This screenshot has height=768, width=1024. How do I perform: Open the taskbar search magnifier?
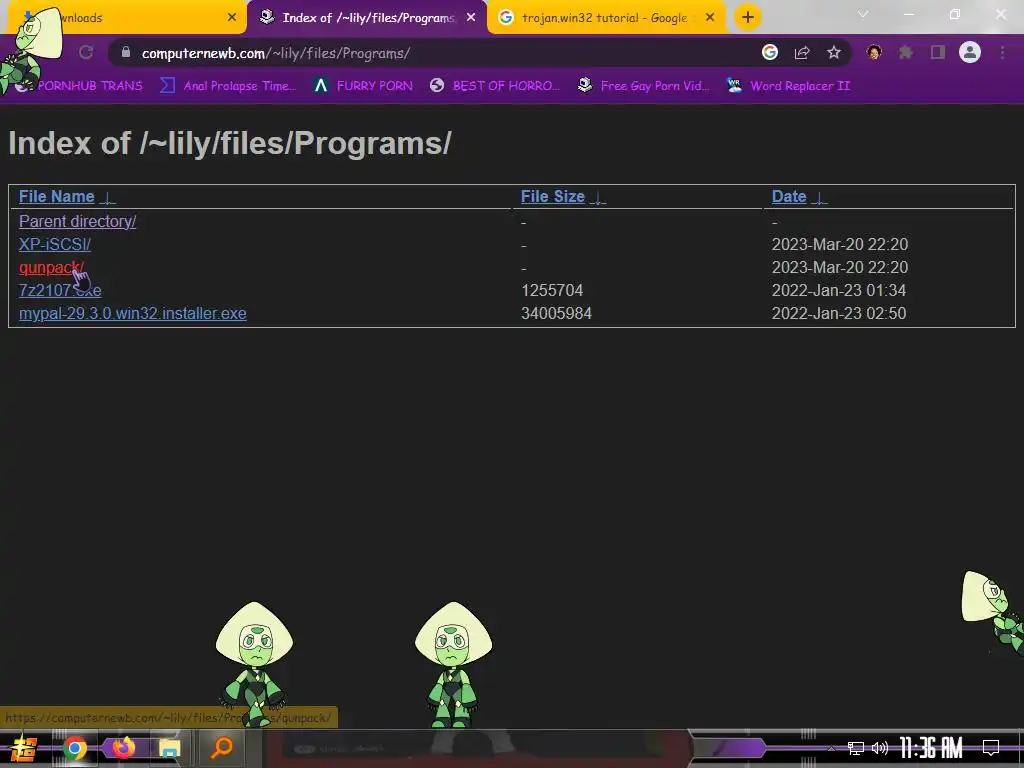click(222, 747)
